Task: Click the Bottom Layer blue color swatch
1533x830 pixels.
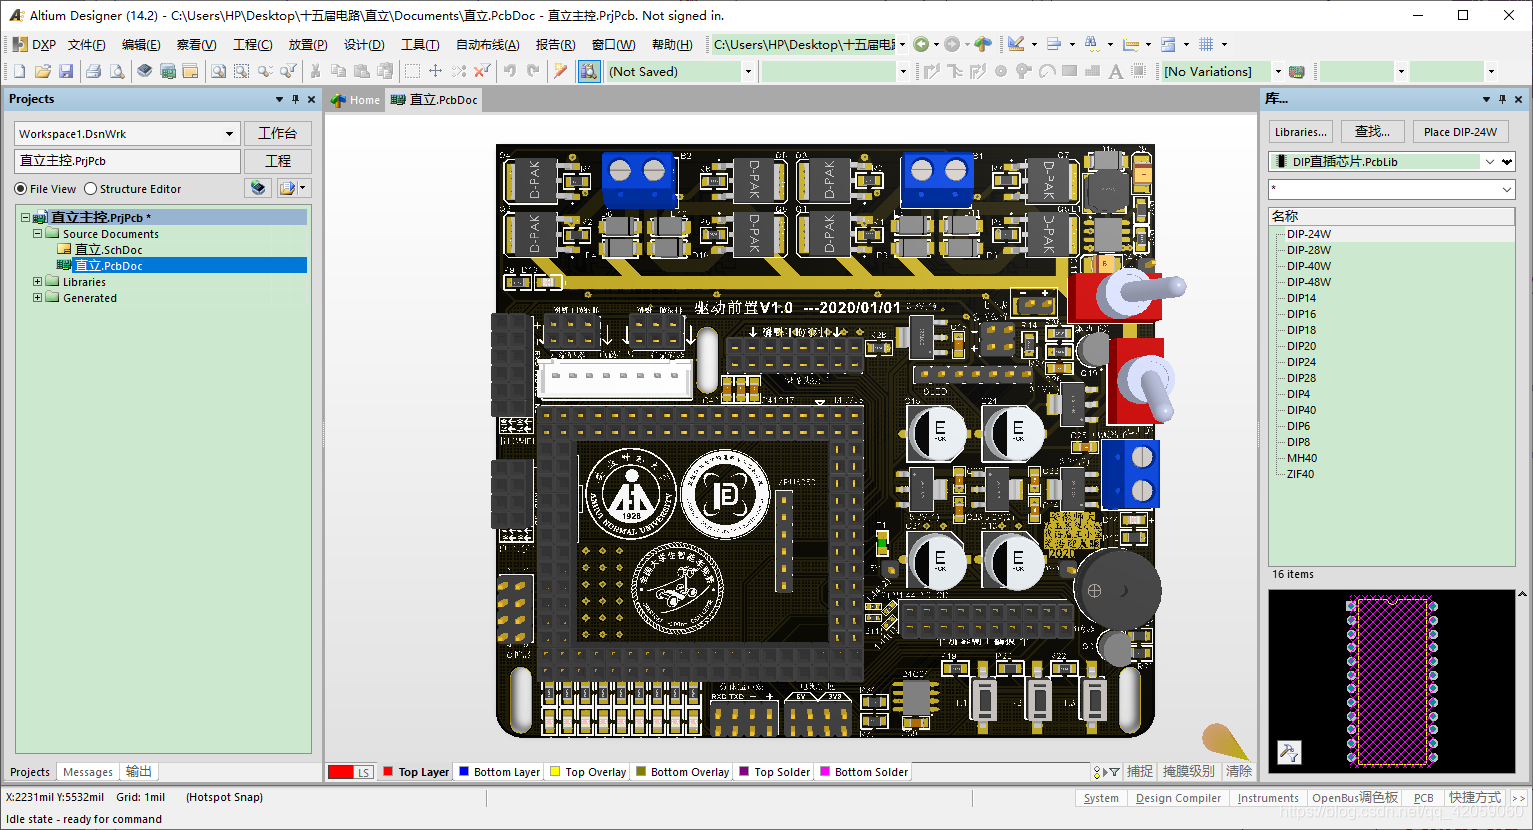Action: 464,772
